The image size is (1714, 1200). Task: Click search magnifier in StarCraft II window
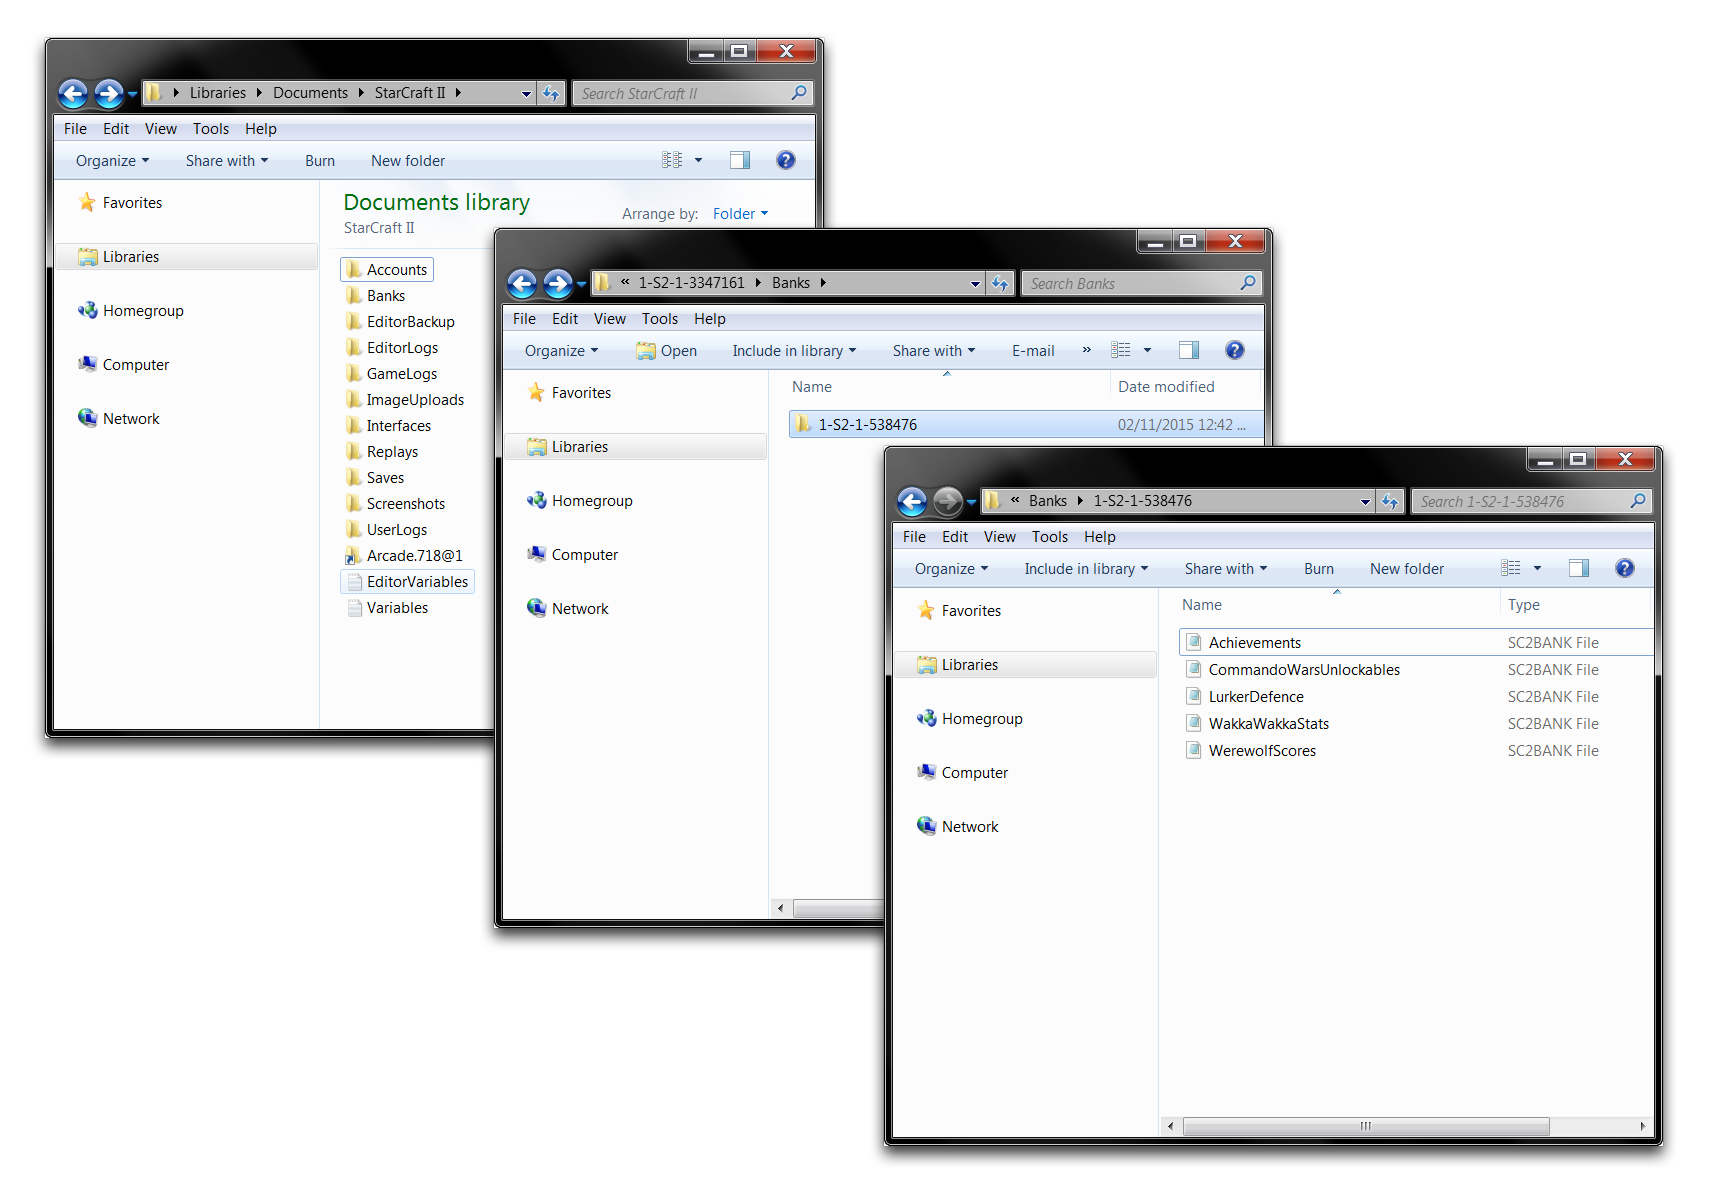(x=799, y=93)
